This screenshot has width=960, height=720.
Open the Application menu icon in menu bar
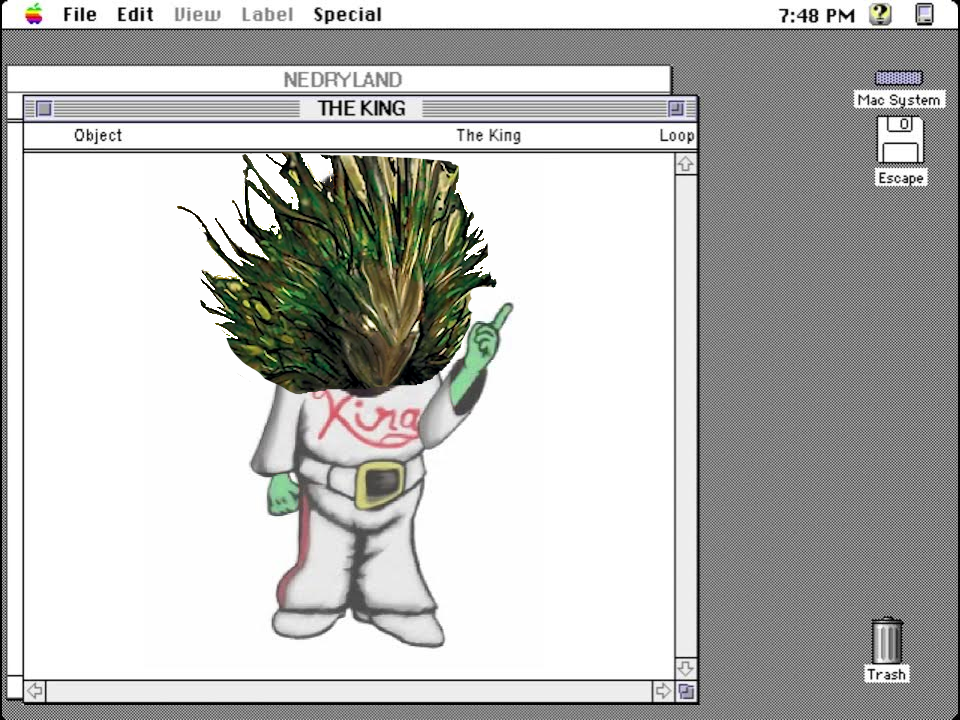tap(925, 14)
